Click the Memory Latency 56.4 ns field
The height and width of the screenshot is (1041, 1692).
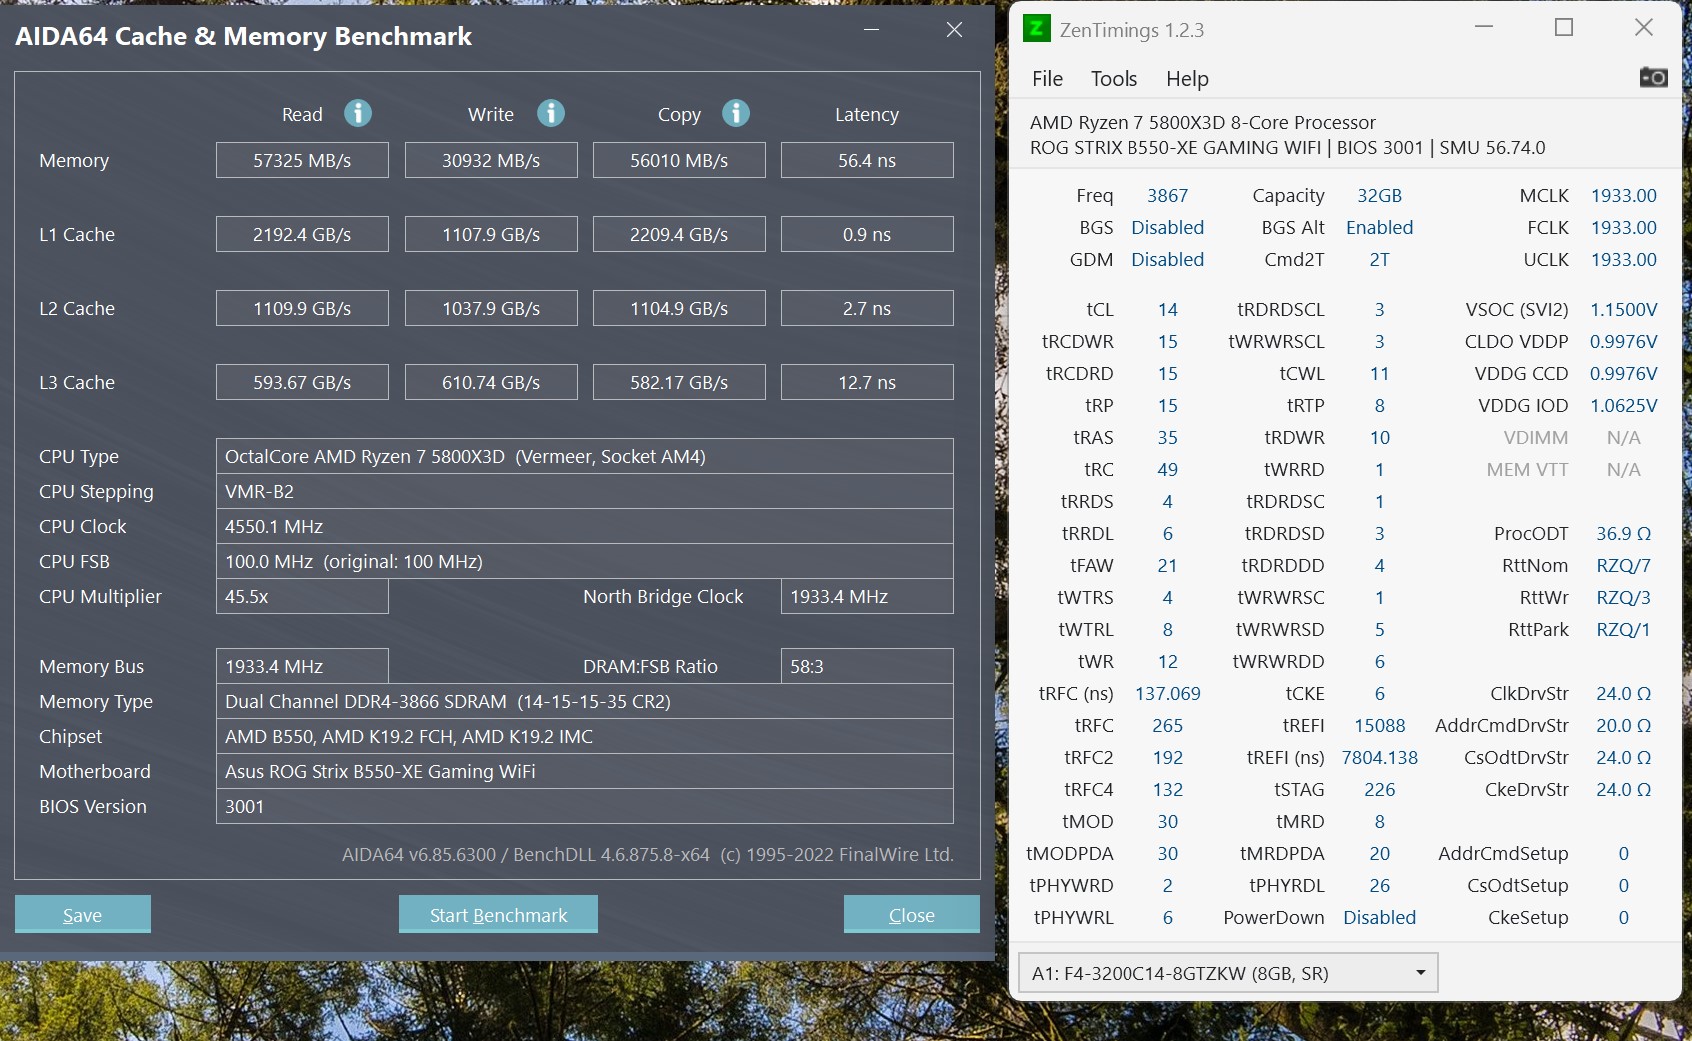(867, 160)
